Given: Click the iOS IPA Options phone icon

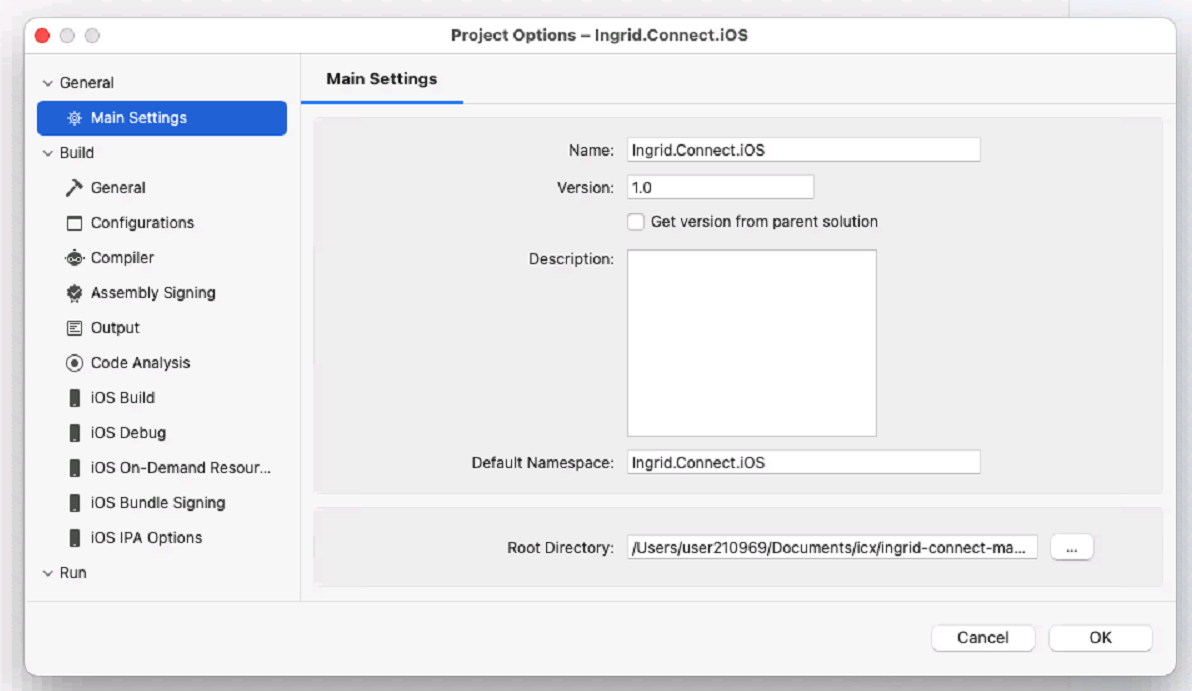Looking at the screenshot, I should [74, 537].
